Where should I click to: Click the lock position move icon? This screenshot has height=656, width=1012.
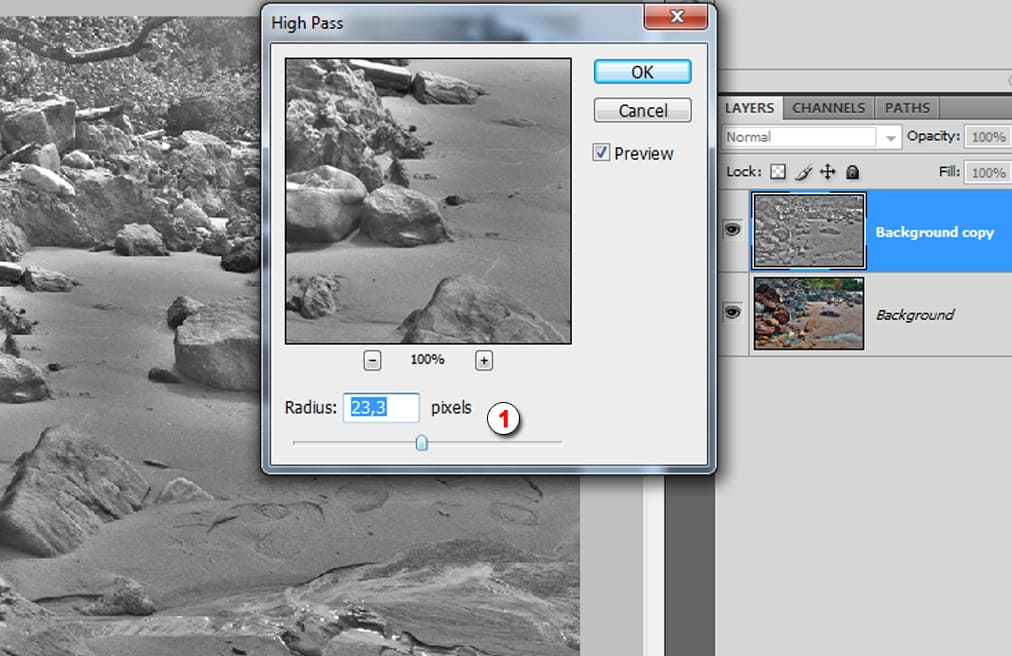pos(827,172)
